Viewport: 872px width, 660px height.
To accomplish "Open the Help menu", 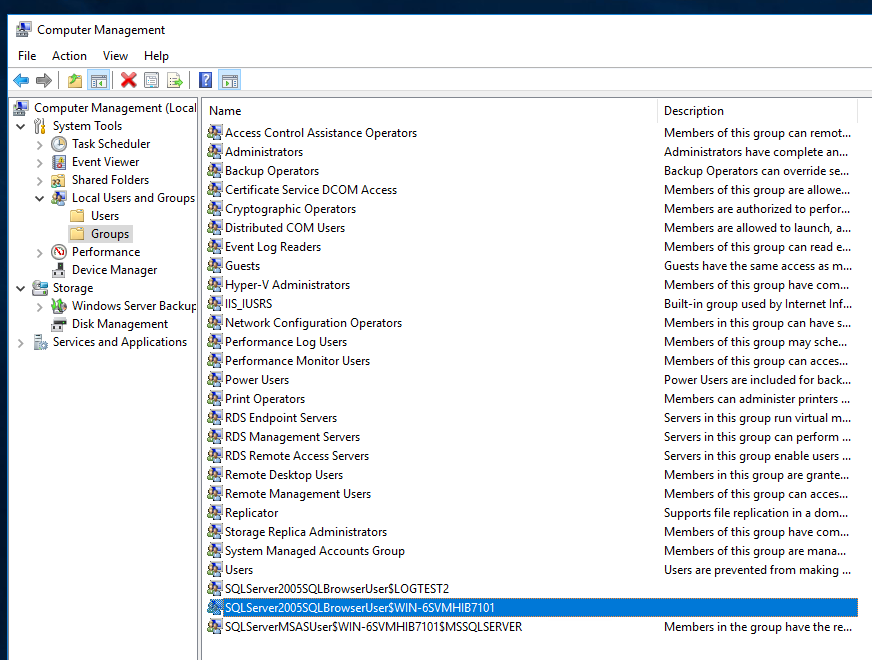I will point(156,56).
